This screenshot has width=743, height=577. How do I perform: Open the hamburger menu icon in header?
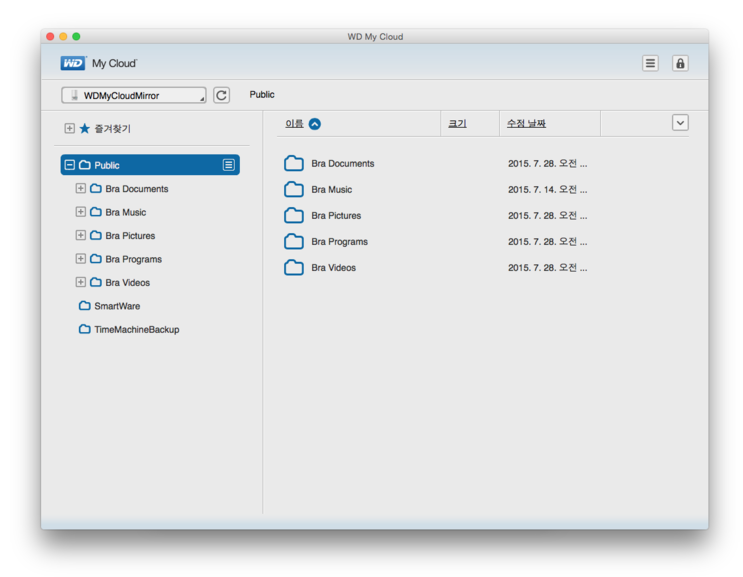(x=650, y=63)
